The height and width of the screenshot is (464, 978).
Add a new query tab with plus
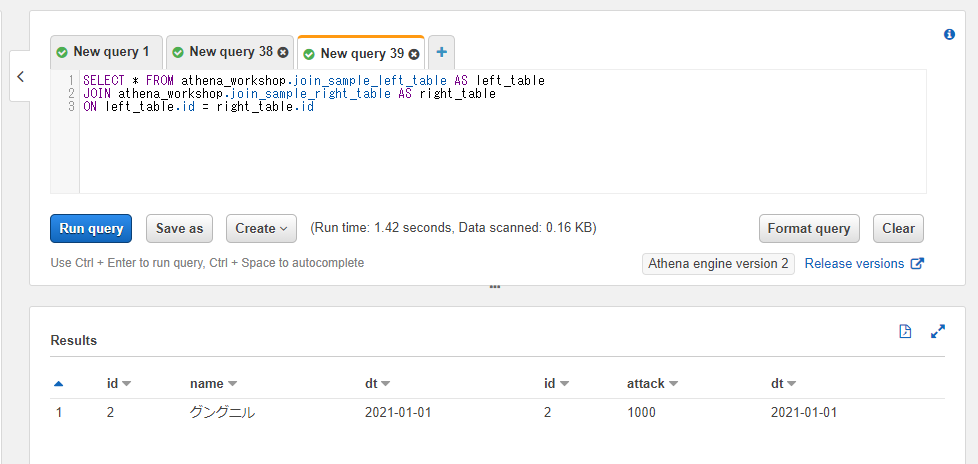pyautogui.click(x=442, y=52)
